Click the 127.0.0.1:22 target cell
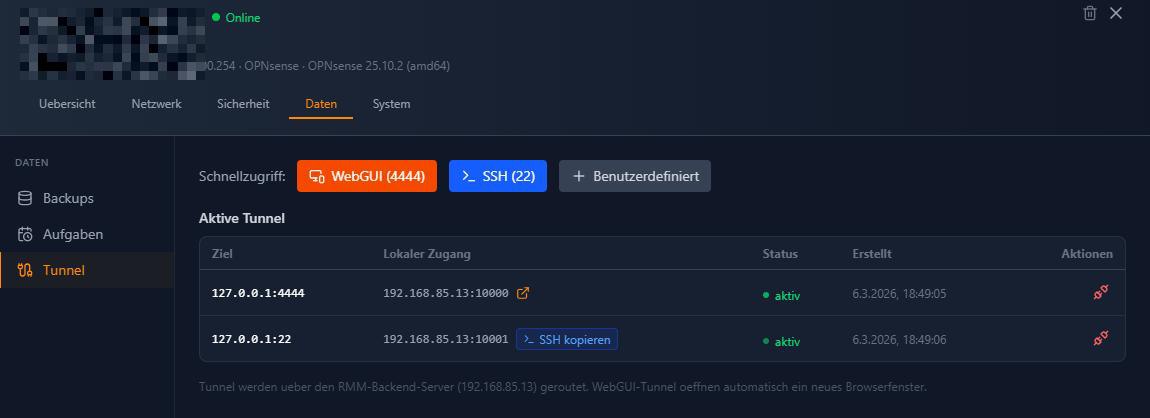This screenshot has width=1150, height=418. pos(252,340)
